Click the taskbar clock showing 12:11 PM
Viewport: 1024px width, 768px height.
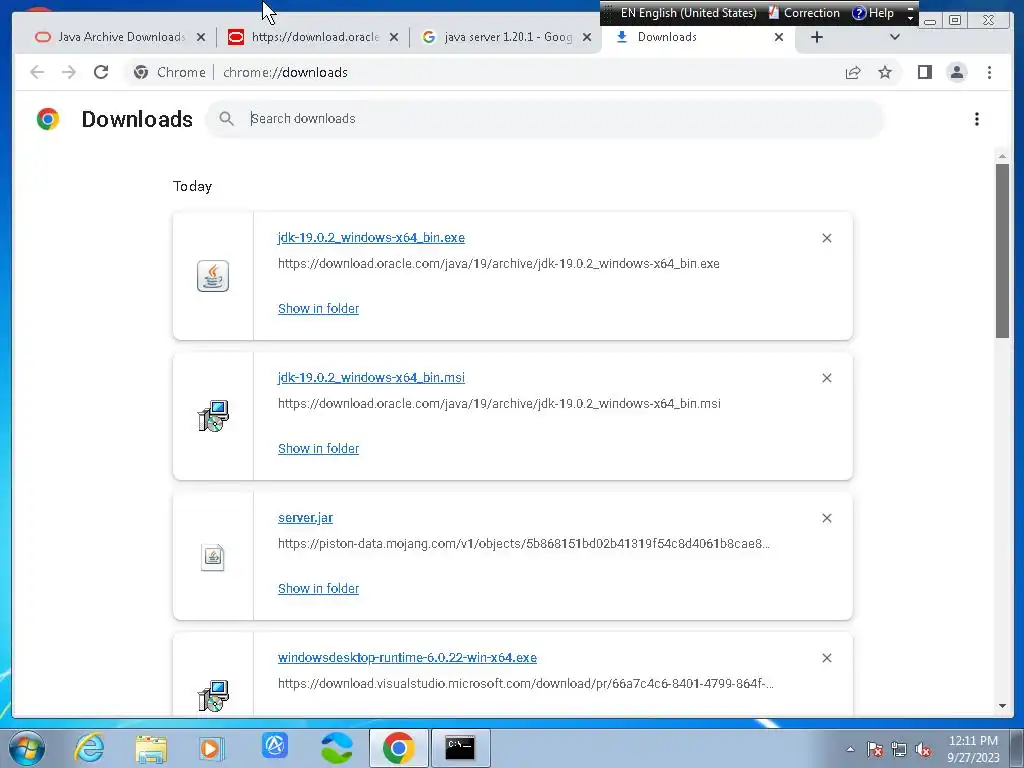[972, 749]
